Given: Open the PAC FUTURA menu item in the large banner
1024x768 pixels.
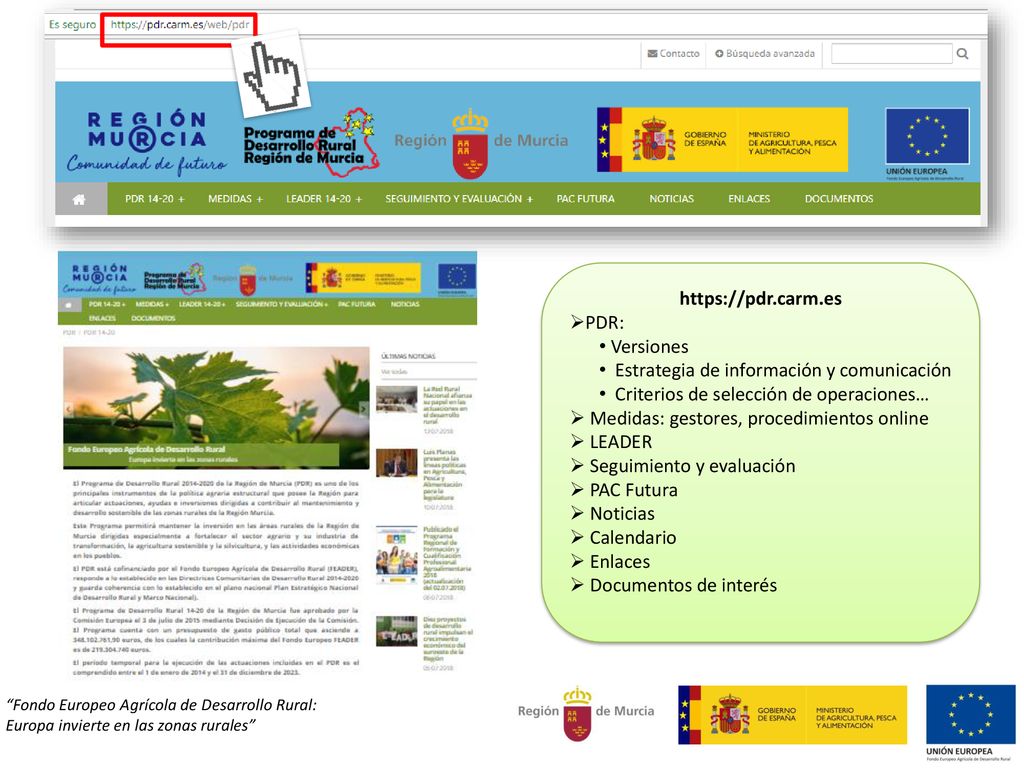Looking at the screenshot, I should [585, 199].
